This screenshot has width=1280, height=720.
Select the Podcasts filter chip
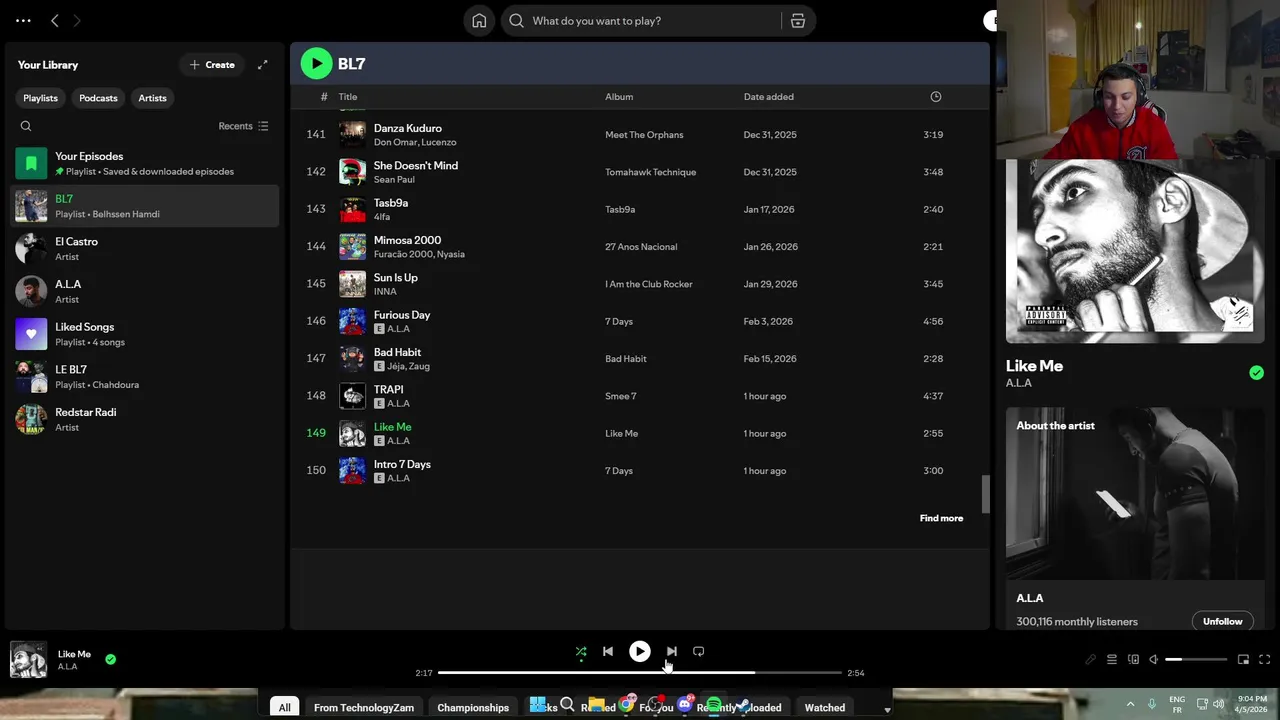(x=98, y=98)
